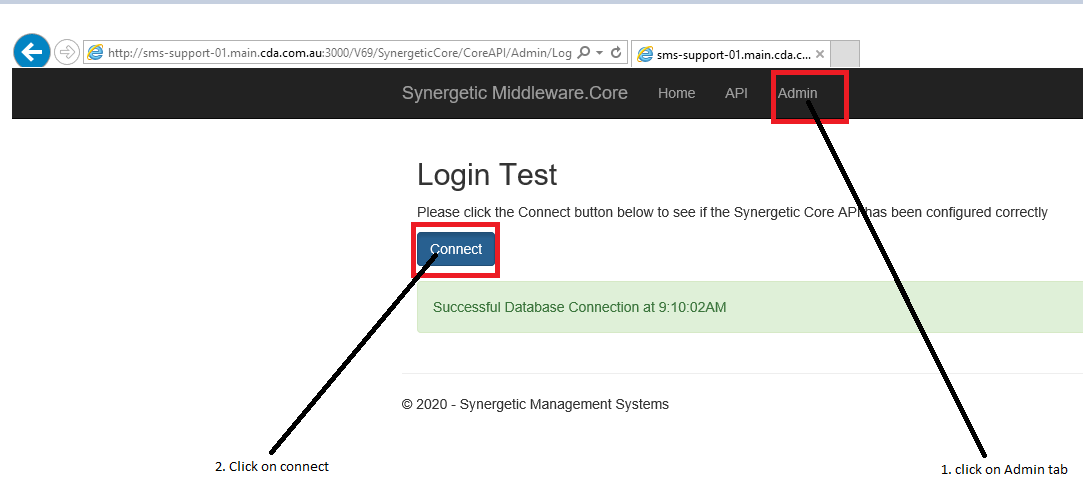Viewport: 1083px width, 500px height.
Task: Open the Home navigation item
Action: click(676, 93)
